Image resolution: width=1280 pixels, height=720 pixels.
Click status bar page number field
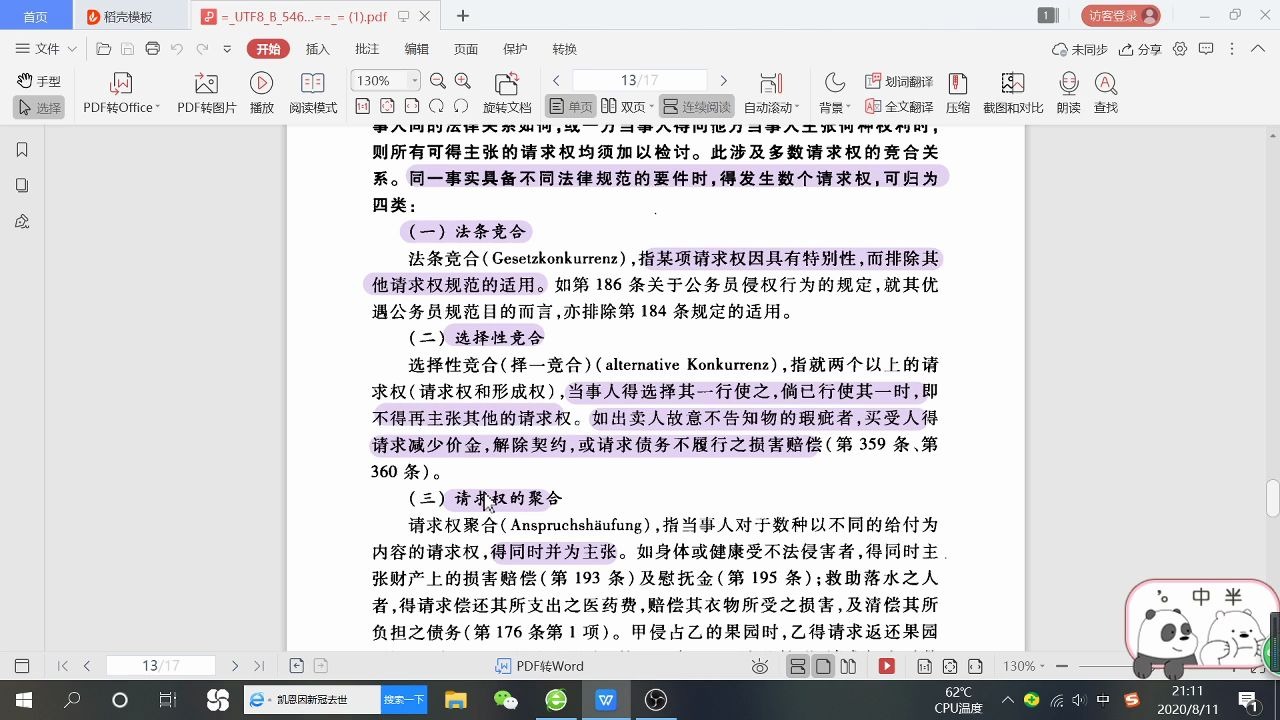161,666
